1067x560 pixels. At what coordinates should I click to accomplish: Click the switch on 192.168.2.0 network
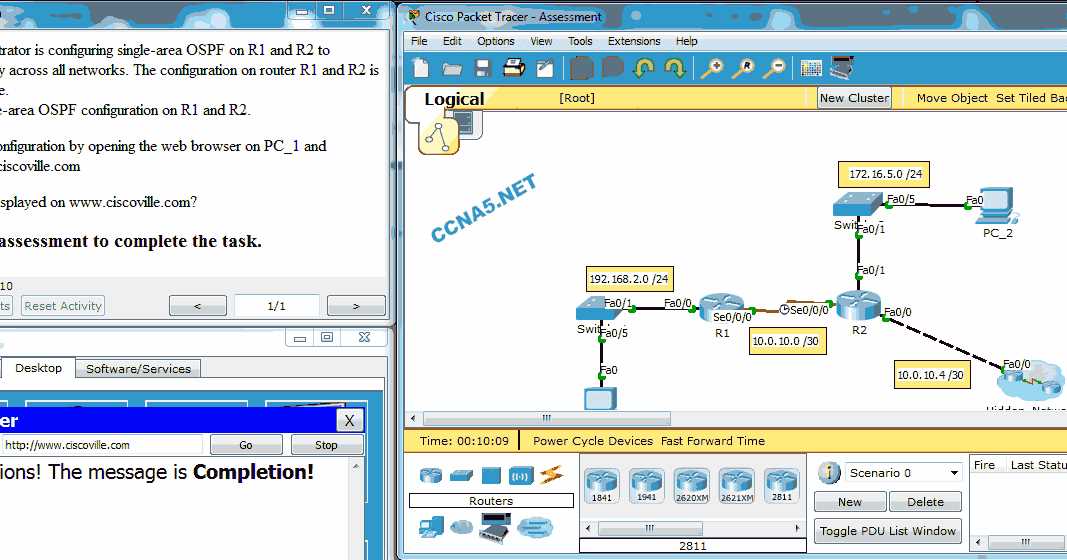pos(601,308)
